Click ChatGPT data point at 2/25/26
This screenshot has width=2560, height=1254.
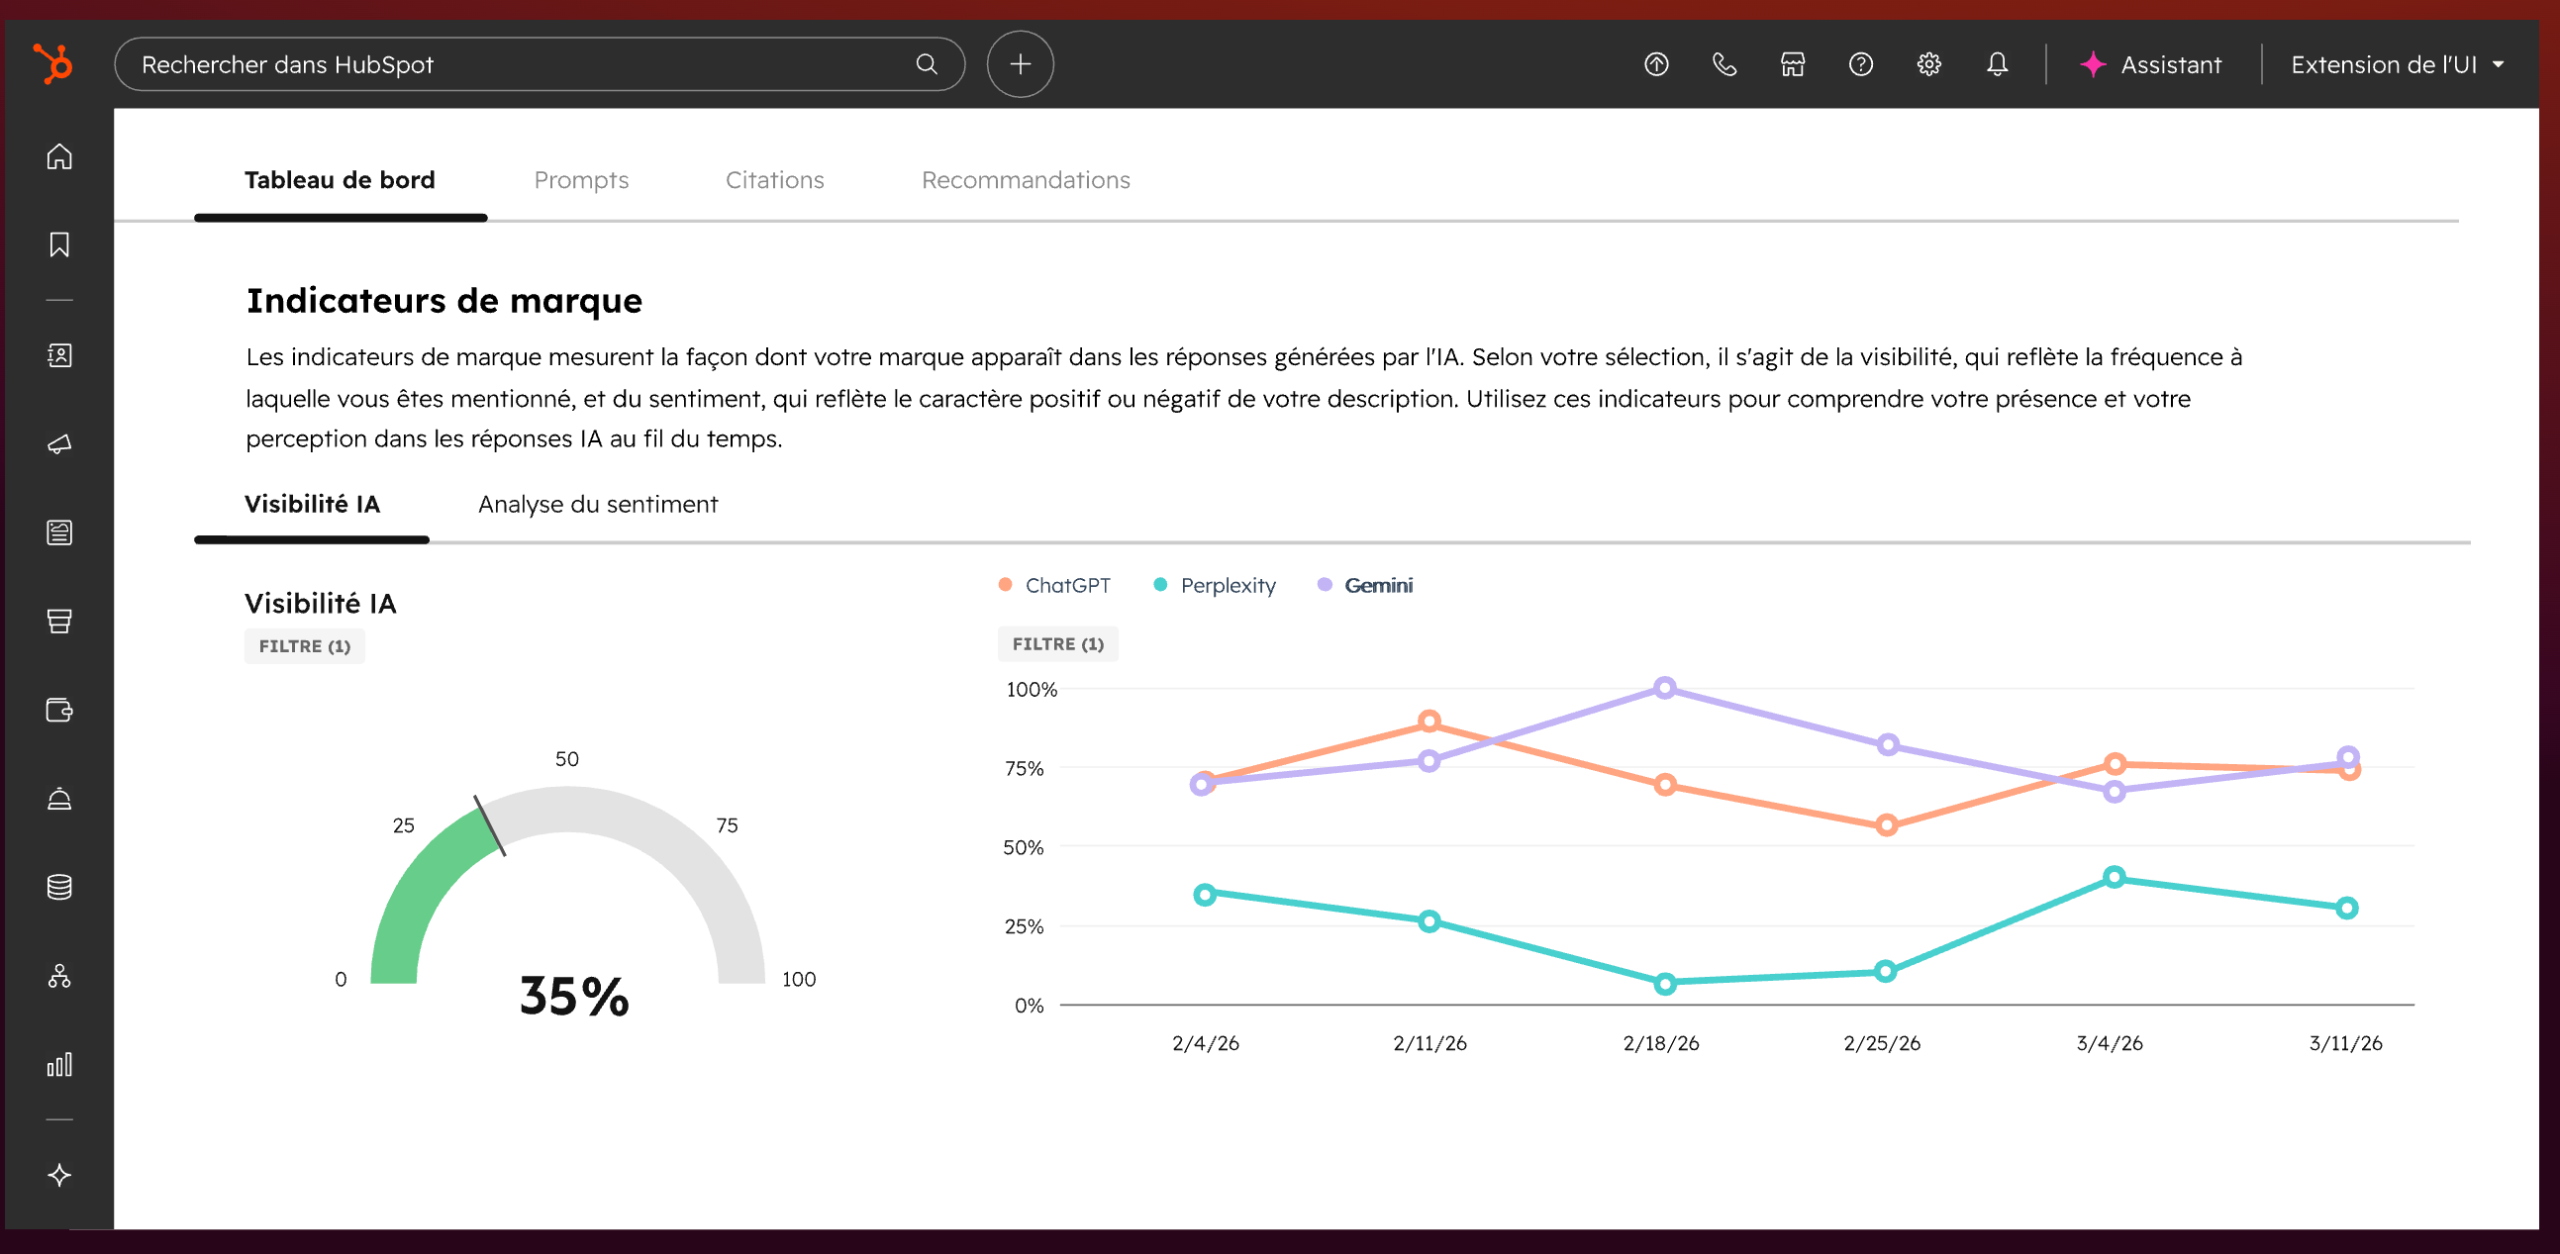1887,825
